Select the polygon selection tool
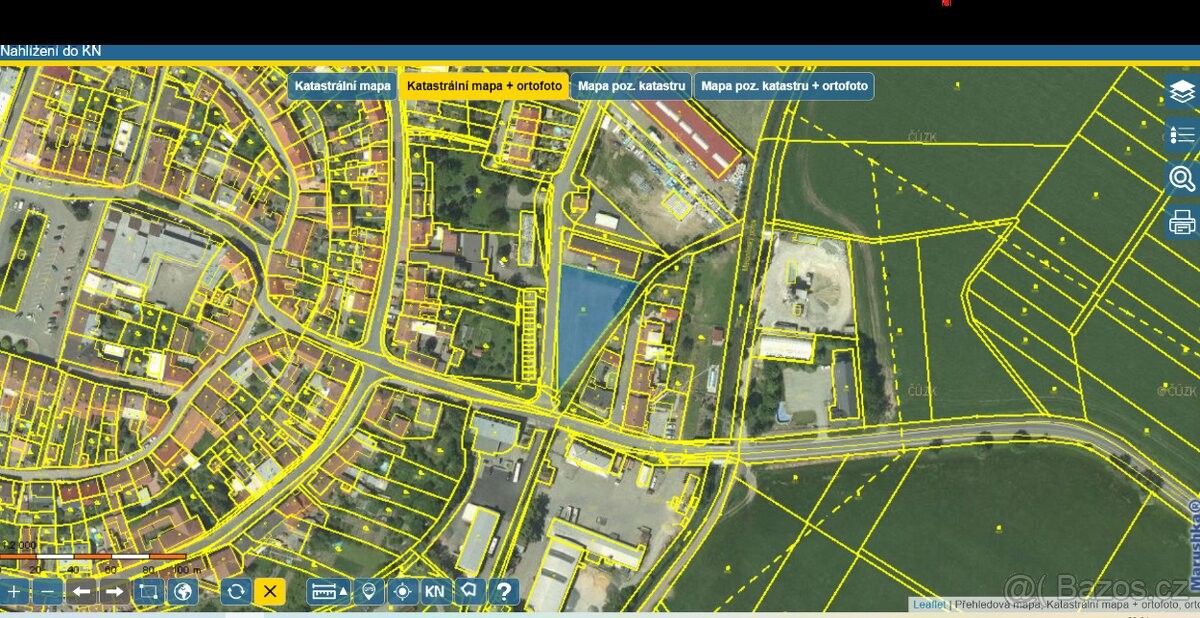This screenshot has height=618, width=1200. click(x=469, y=591)
